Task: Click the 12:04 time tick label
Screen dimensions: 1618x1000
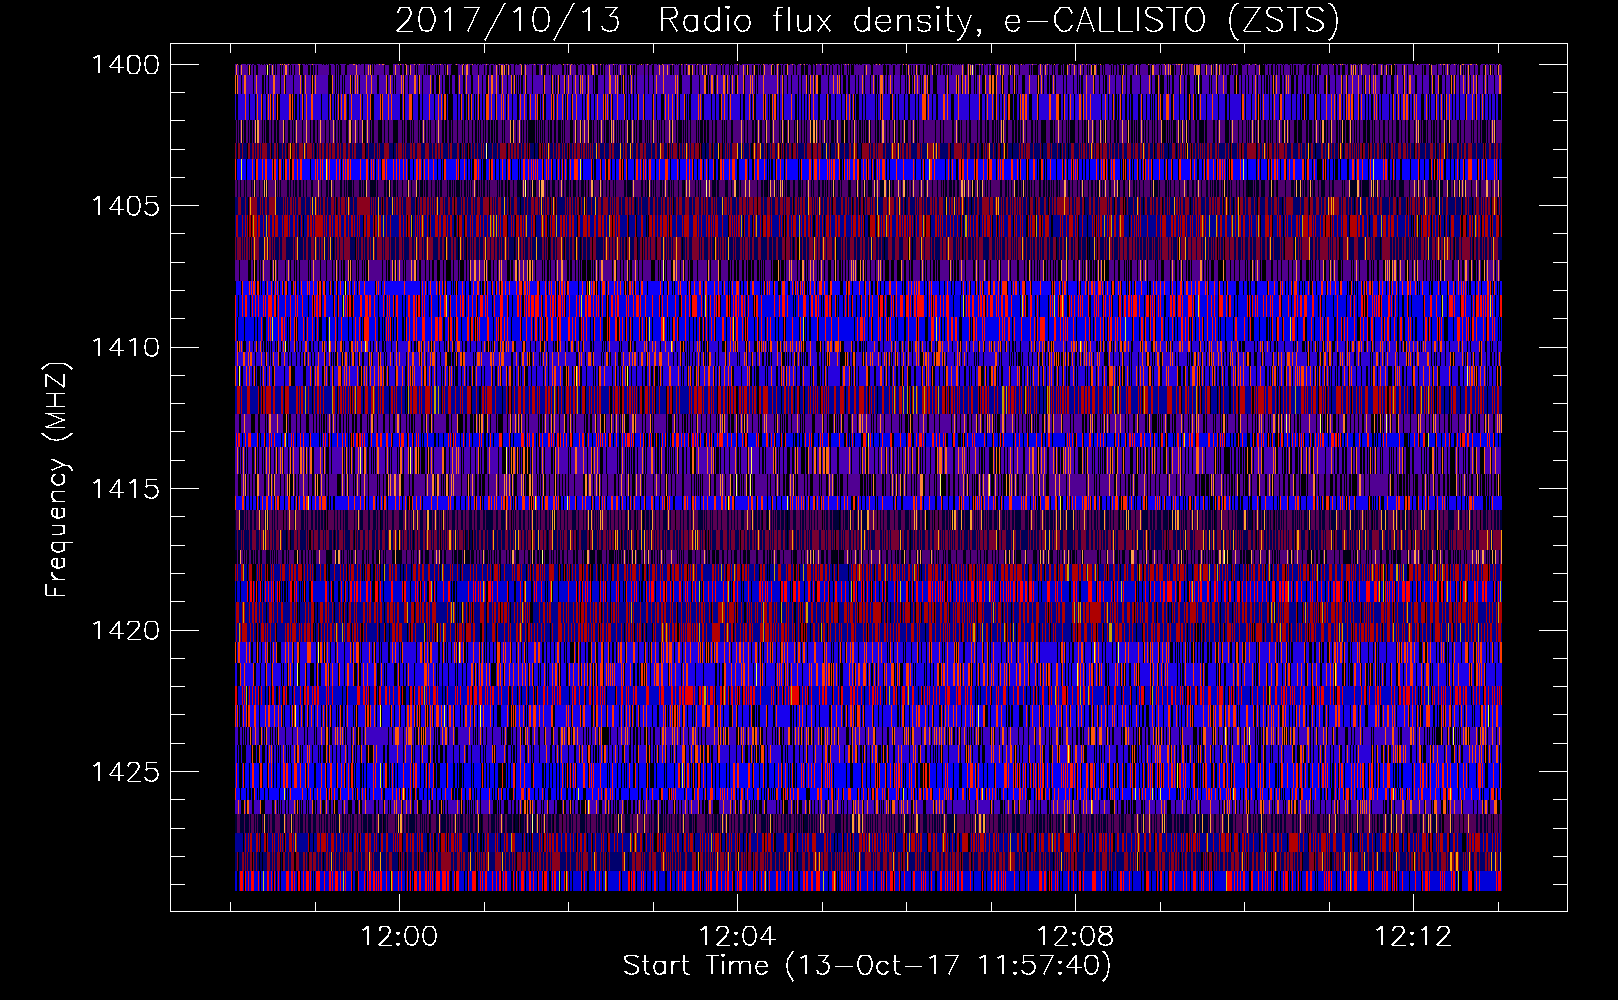Action: (737, 937)
